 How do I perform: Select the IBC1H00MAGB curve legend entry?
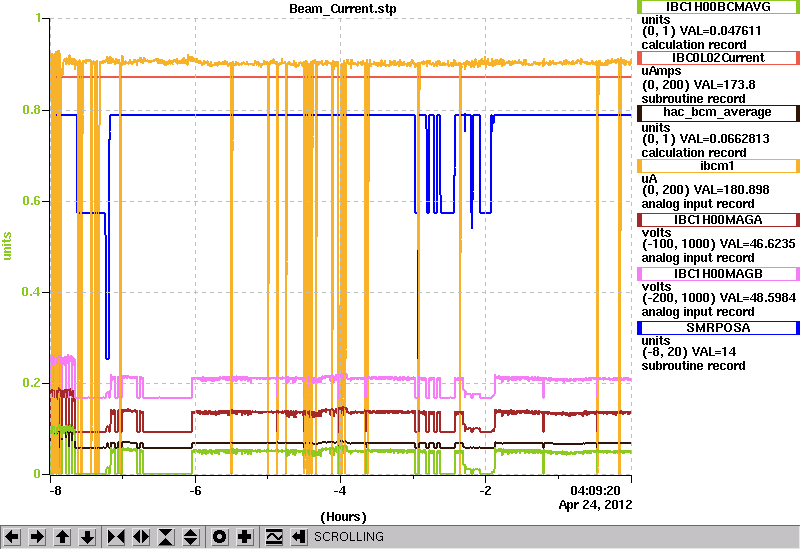(x=718, y=274)
